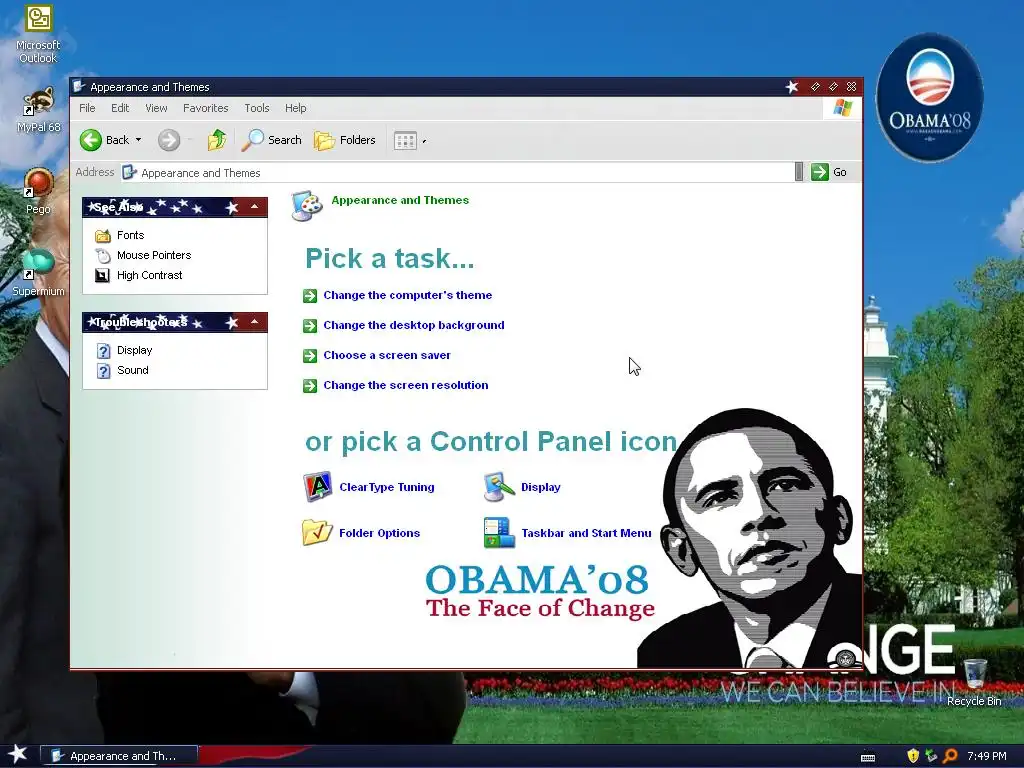Open the Sound troubleshooter link
The height and width of the screenshot is (768, 1024).
[x=133, y=370]
